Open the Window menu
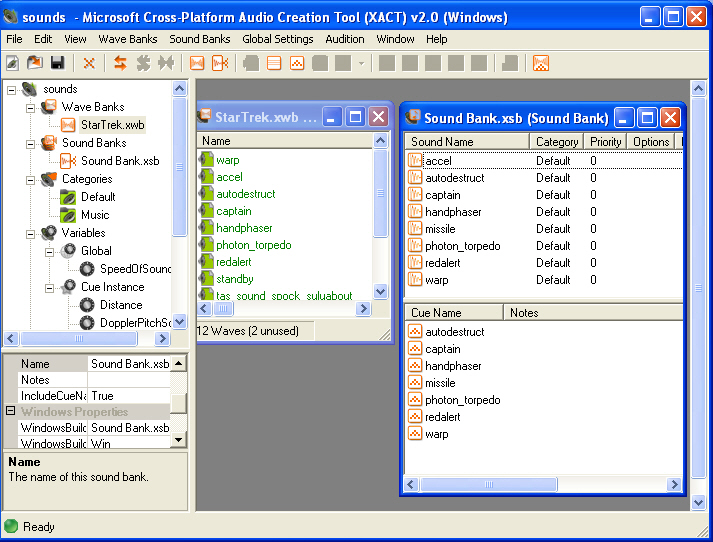This screenshot has height=542, width=713. pyautogui.click(x=395, y=39)
